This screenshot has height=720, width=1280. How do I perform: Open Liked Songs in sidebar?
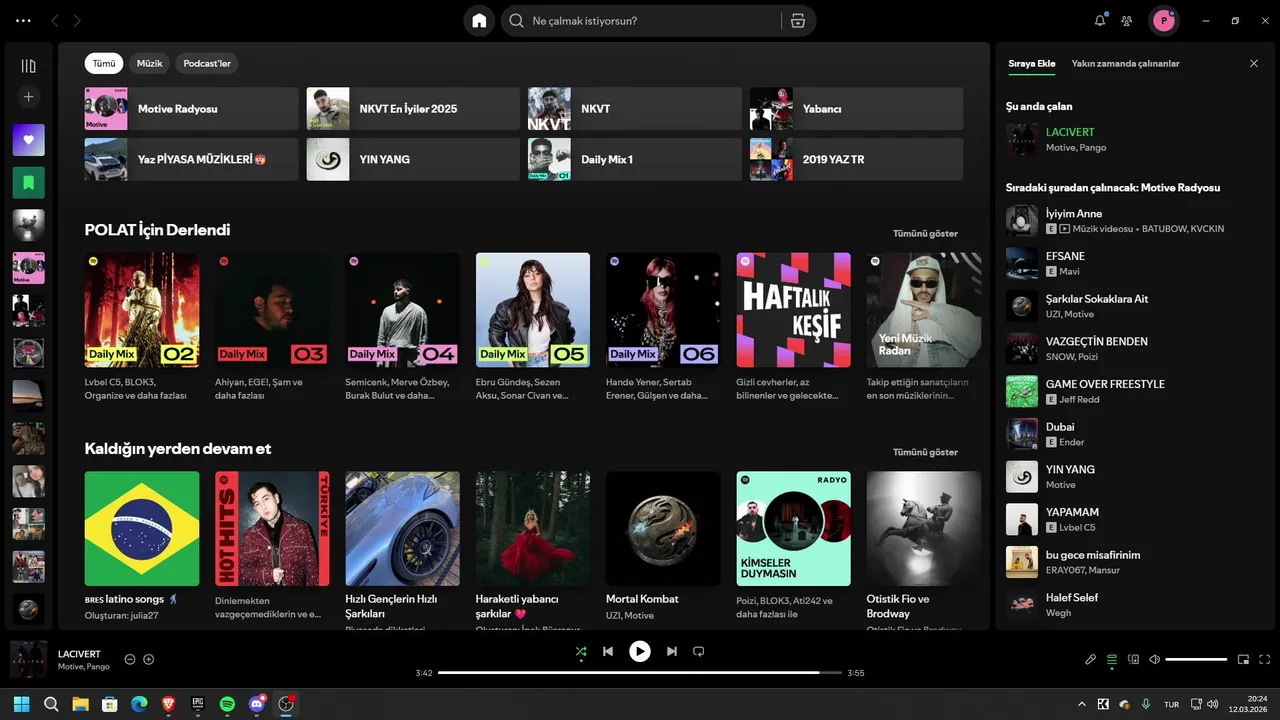pos(28,140)
